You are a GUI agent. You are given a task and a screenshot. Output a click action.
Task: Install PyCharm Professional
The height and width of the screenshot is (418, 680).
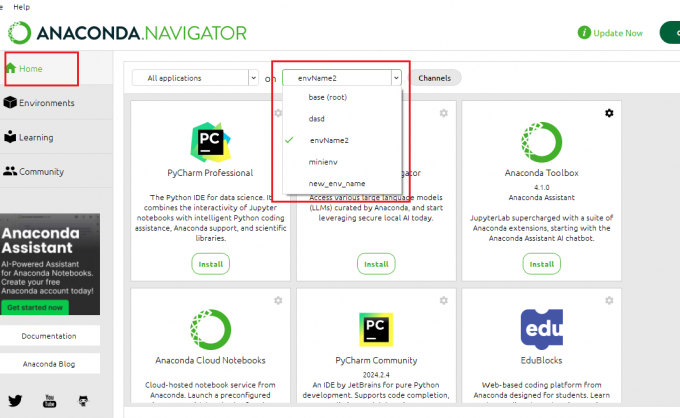click(211, 264)
